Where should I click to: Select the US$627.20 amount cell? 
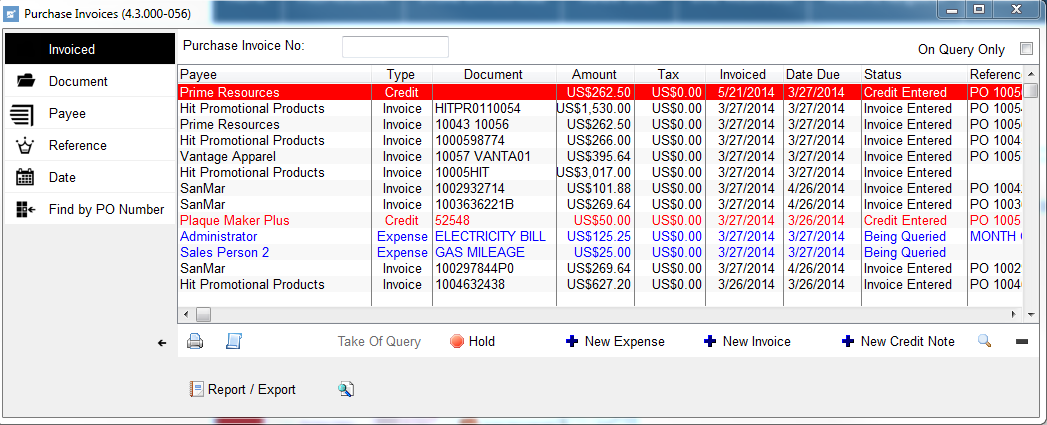click(x=595, y=285)
